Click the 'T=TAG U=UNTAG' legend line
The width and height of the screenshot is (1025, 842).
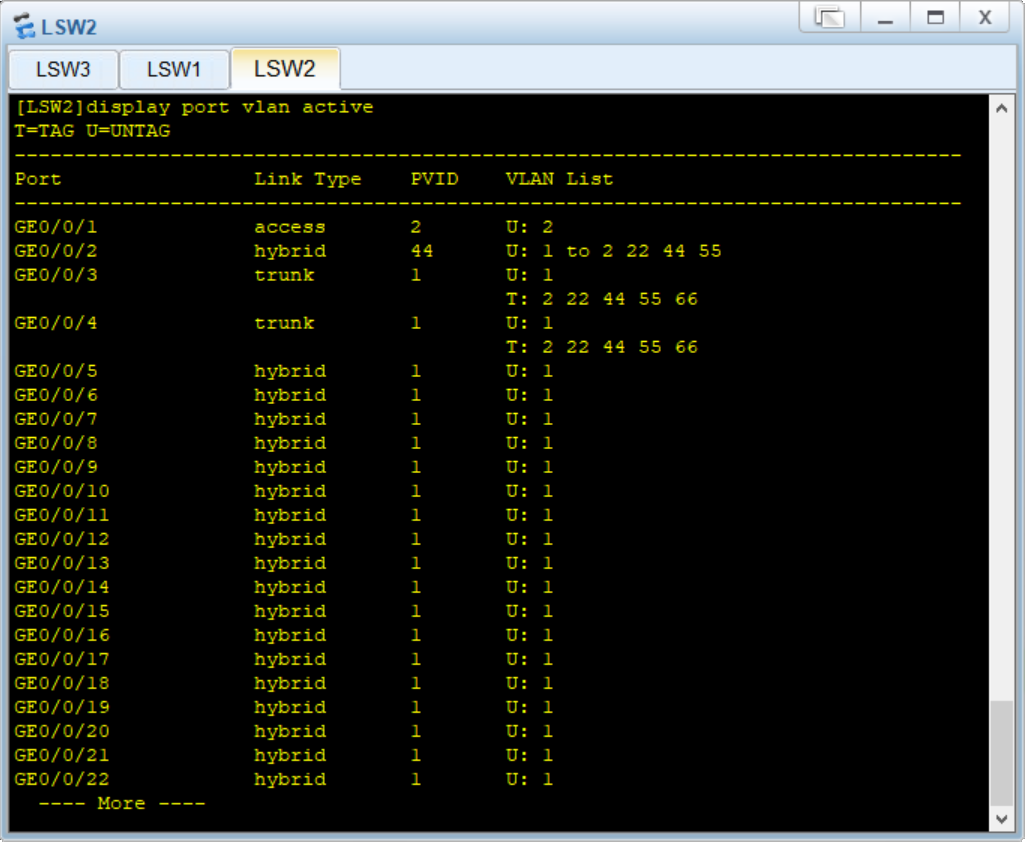click(x=92, y=131)
